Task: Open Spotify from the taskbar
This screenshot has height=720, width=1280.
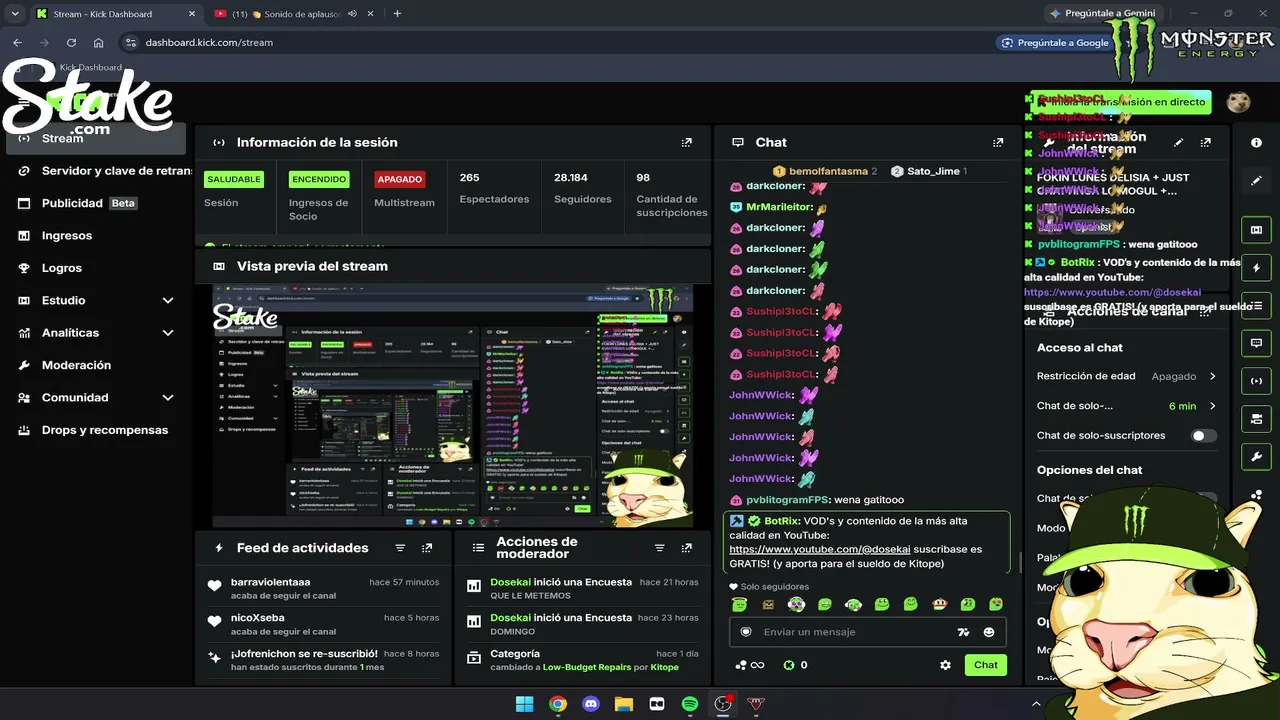Action: coord(690,704)
